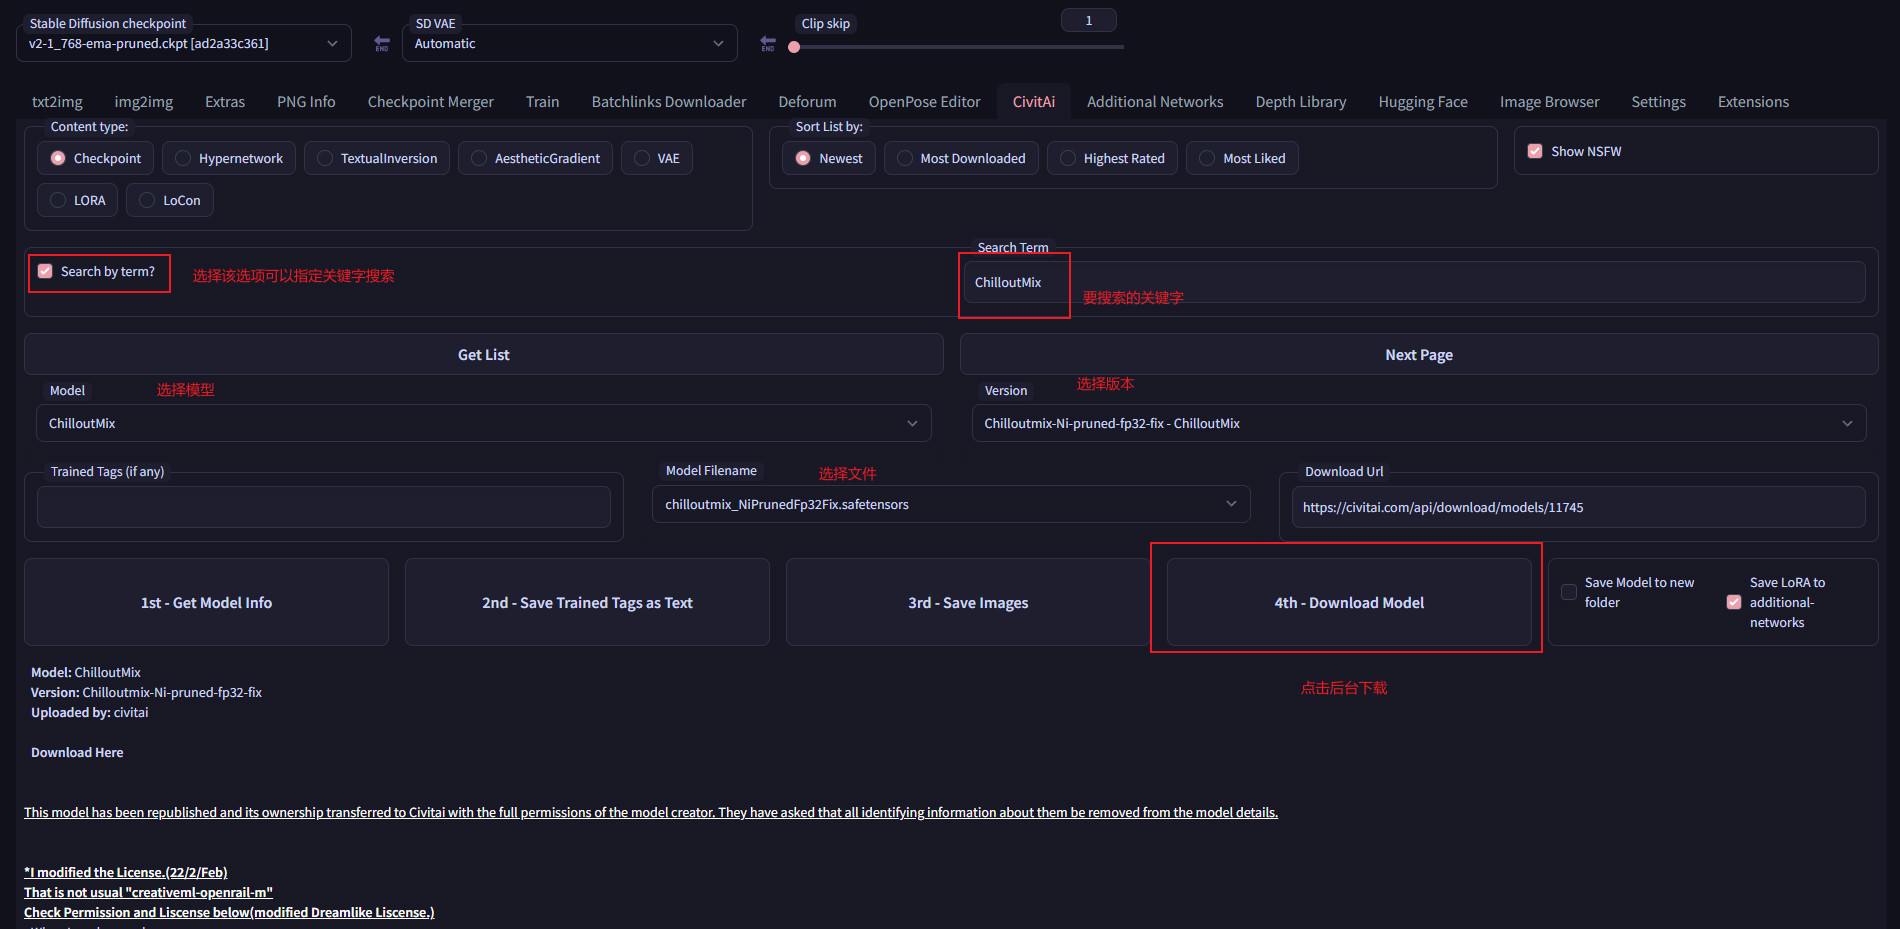Open the republished model ownership notice link
The height and width of the screenshot is (929, 1900).
(x=651, y=813)
